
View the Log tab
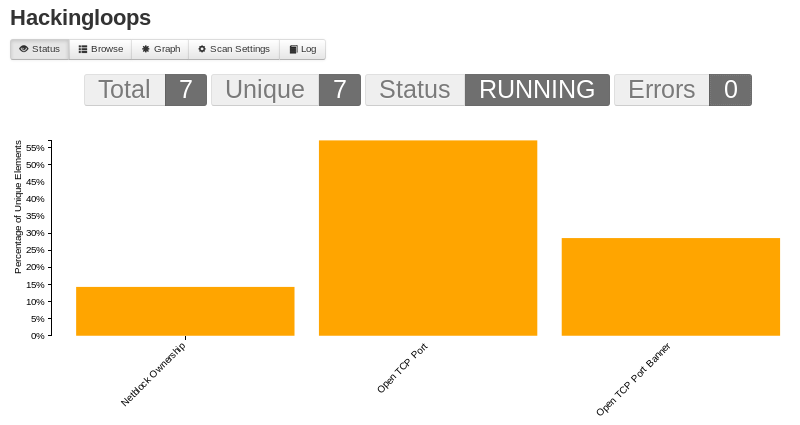click(x=308, y=49)
